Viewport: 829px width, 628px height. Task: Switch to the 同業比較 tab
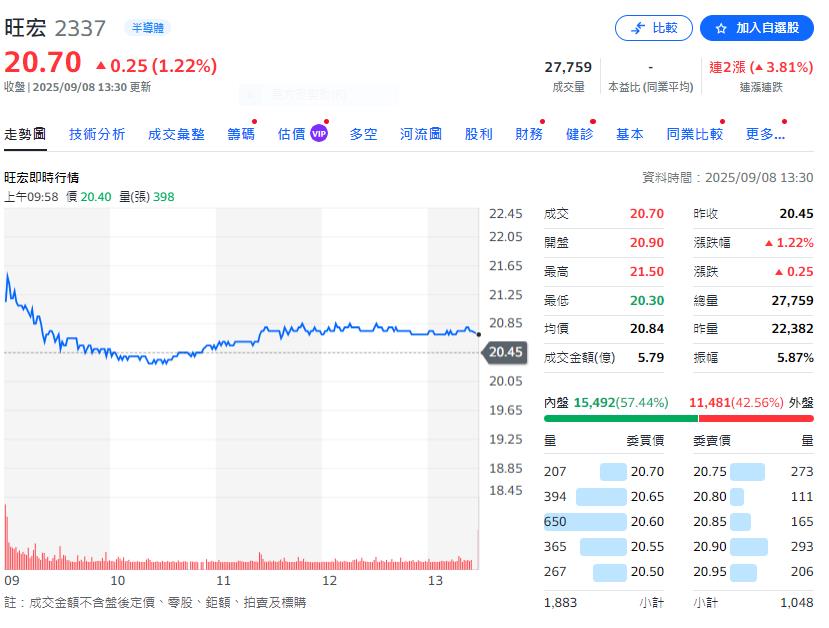pyautogui.click(x=695, y=134)
